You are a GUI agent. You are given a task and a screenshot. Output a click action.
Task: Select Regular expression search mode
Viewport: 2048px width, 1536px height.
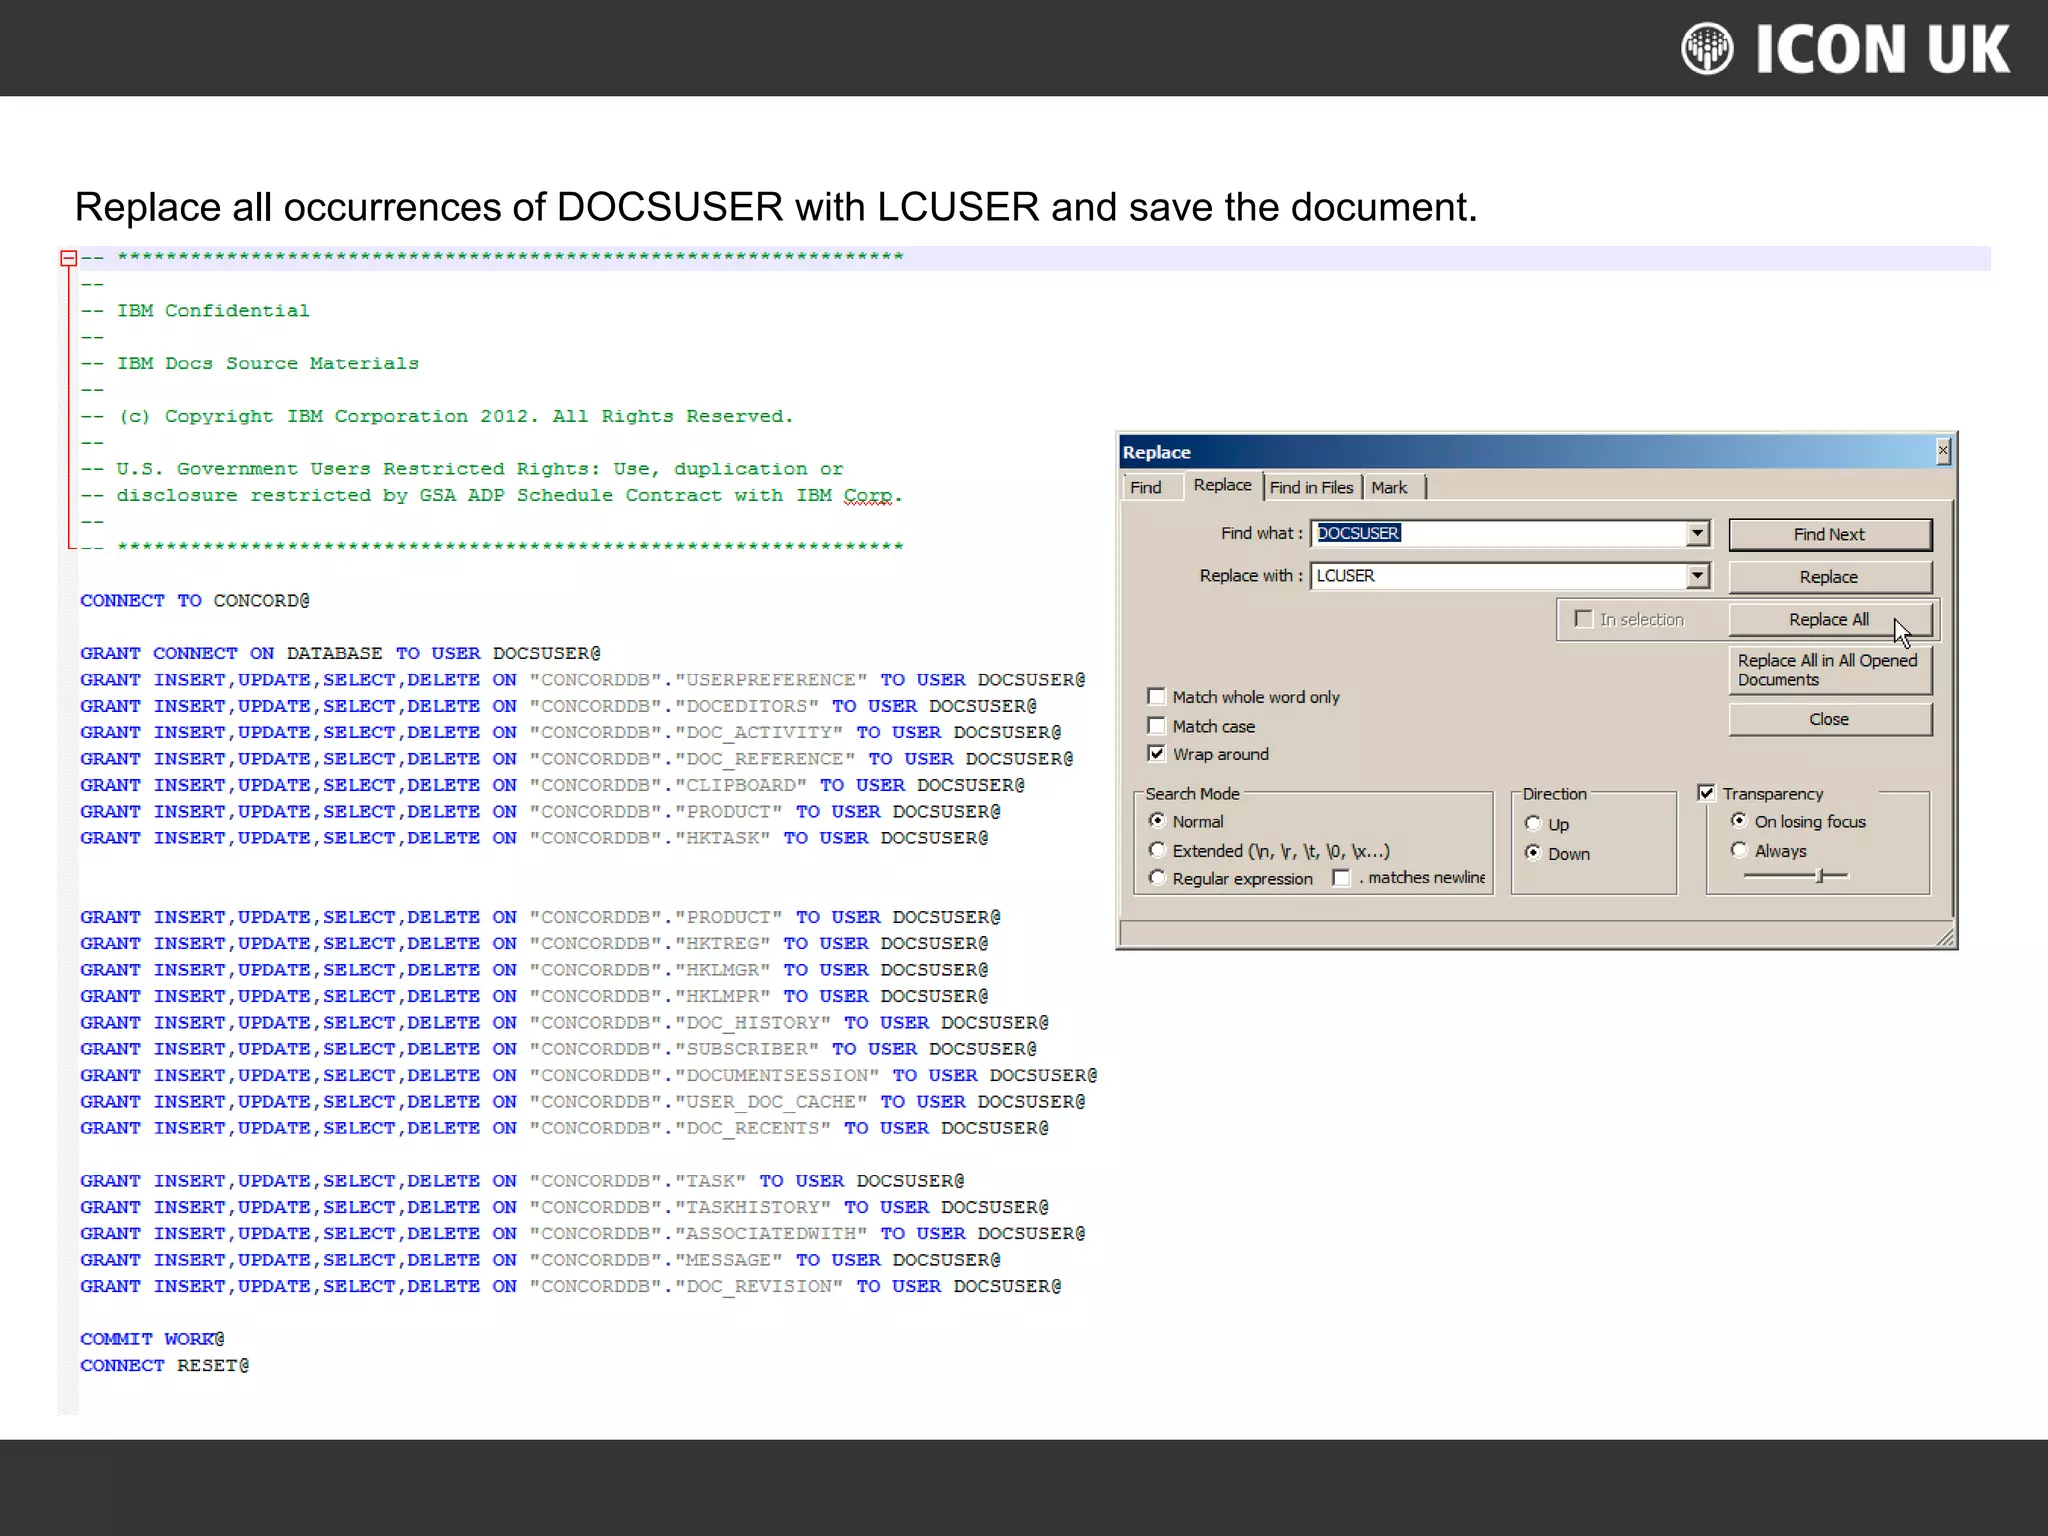1158,878
